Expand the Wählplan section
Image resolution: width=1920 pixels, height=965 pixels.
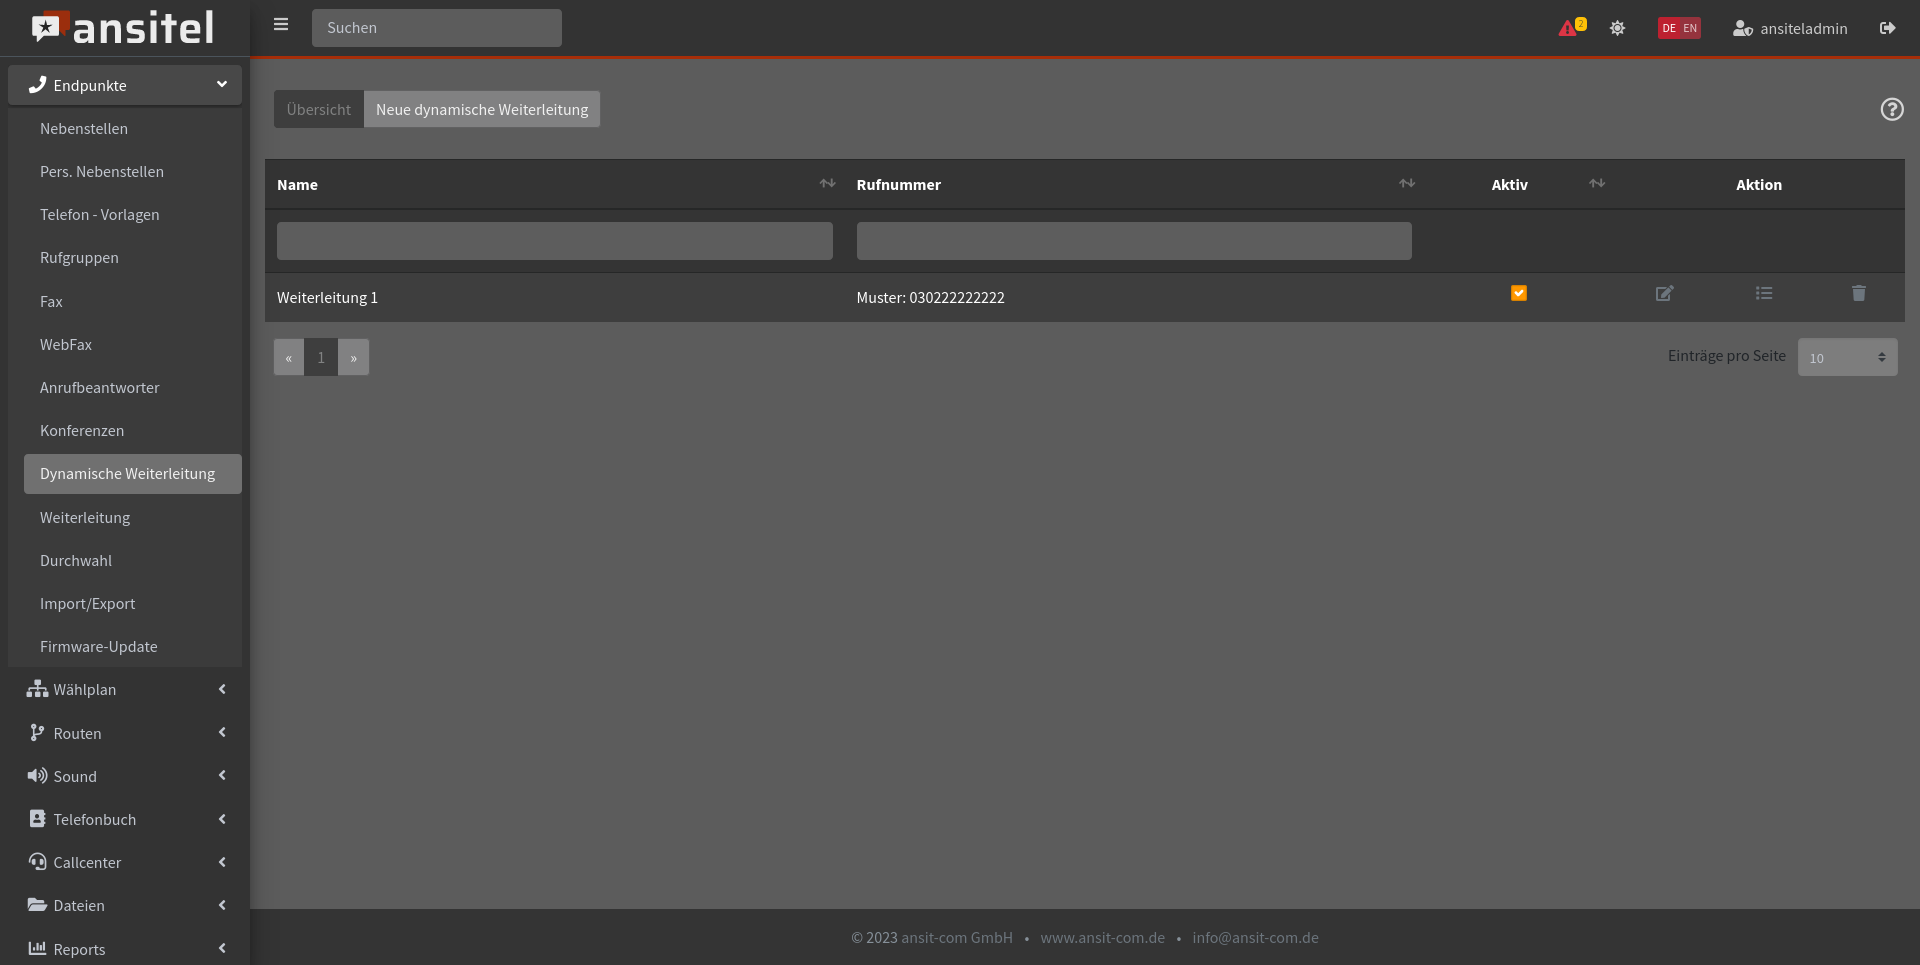[x=124, y=689]
